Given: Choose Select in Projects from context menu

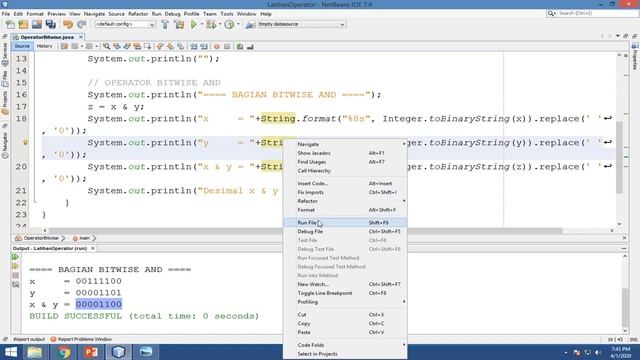Looking at the screenshot, I should pos(345,354).
